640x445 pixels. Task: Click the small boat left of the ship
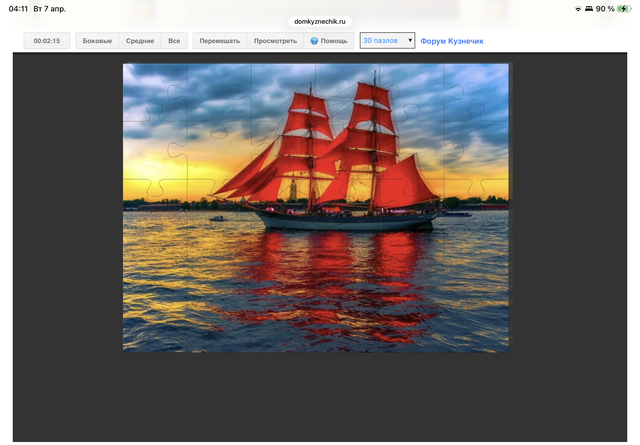(x=217, y=217)
